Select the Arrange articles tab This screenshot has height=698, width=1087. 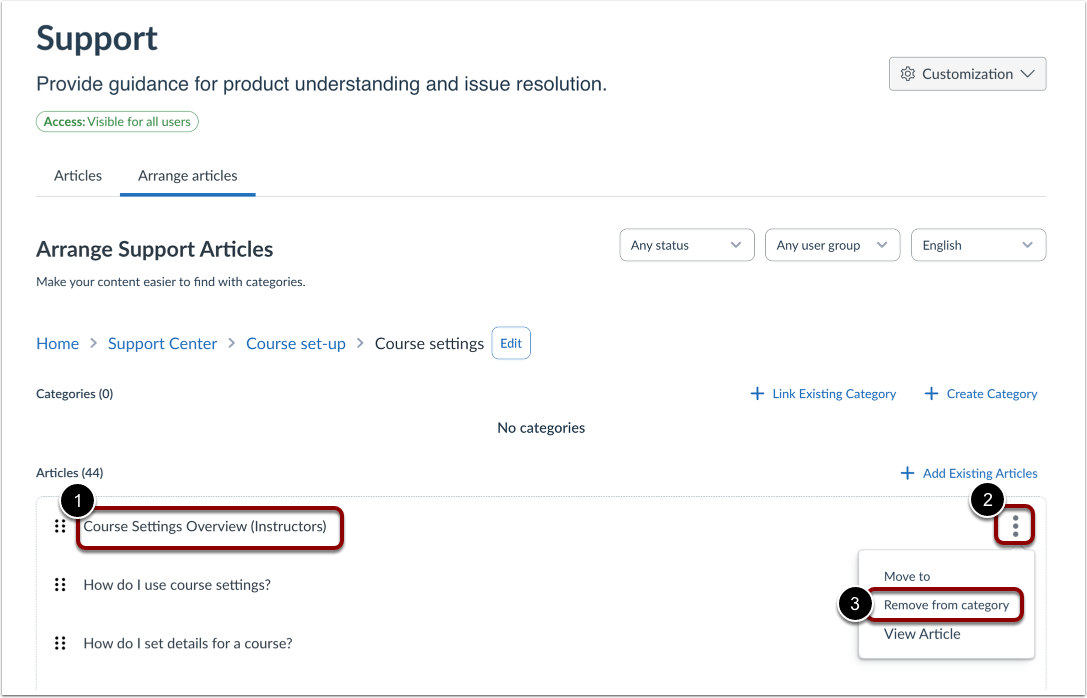[x=187, y=175]
